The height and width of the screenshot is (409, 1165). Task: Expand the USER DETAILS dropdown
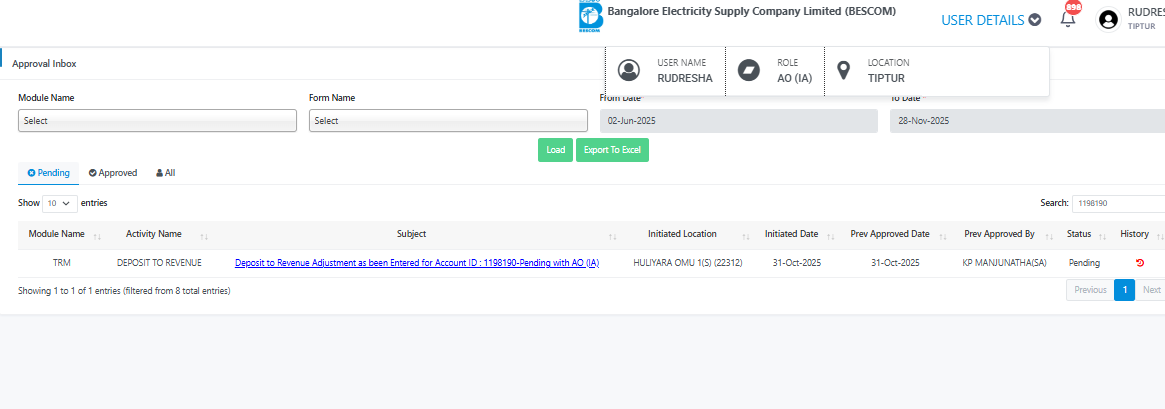click(990, 20)
